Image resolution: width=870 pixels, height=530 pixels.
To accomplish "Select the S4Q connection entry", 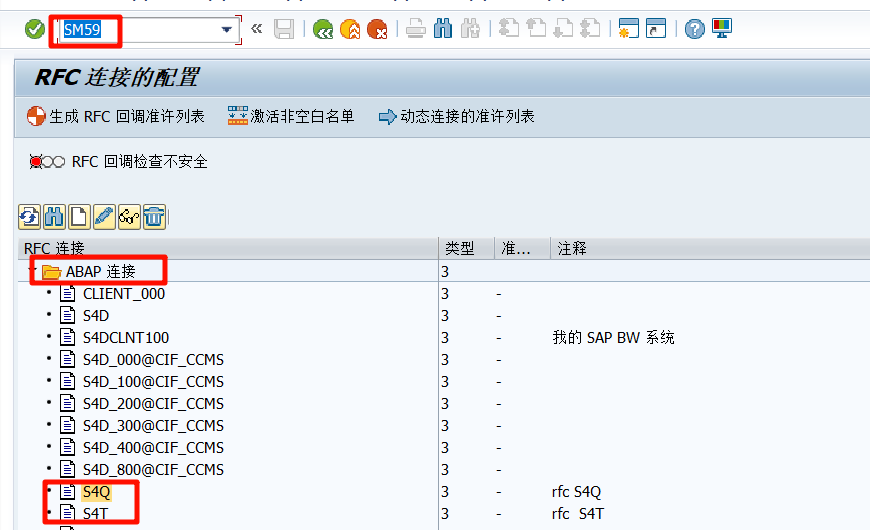I will [x=97, y=492].
